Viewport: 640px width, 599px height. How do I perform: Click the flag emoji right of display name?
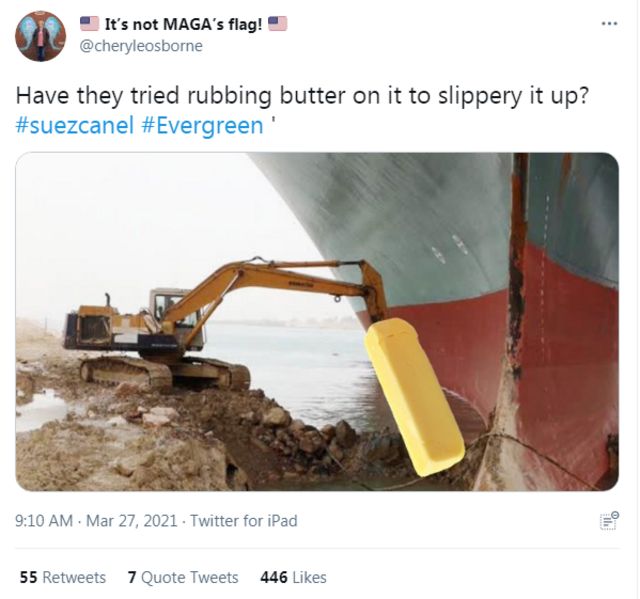[x=277, y=24]
